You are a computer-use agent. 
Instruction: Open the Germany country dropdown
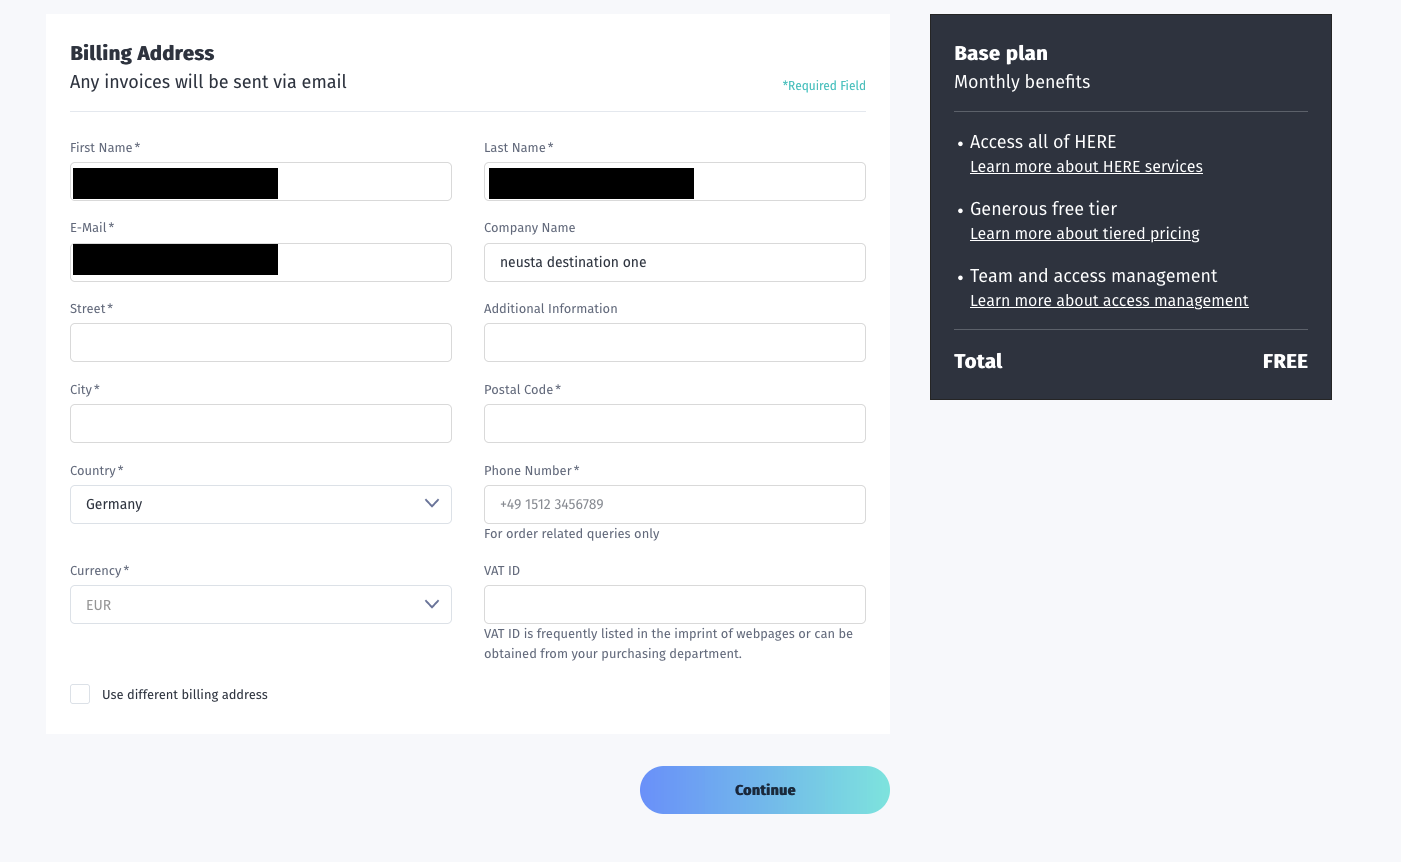(261, 504)
